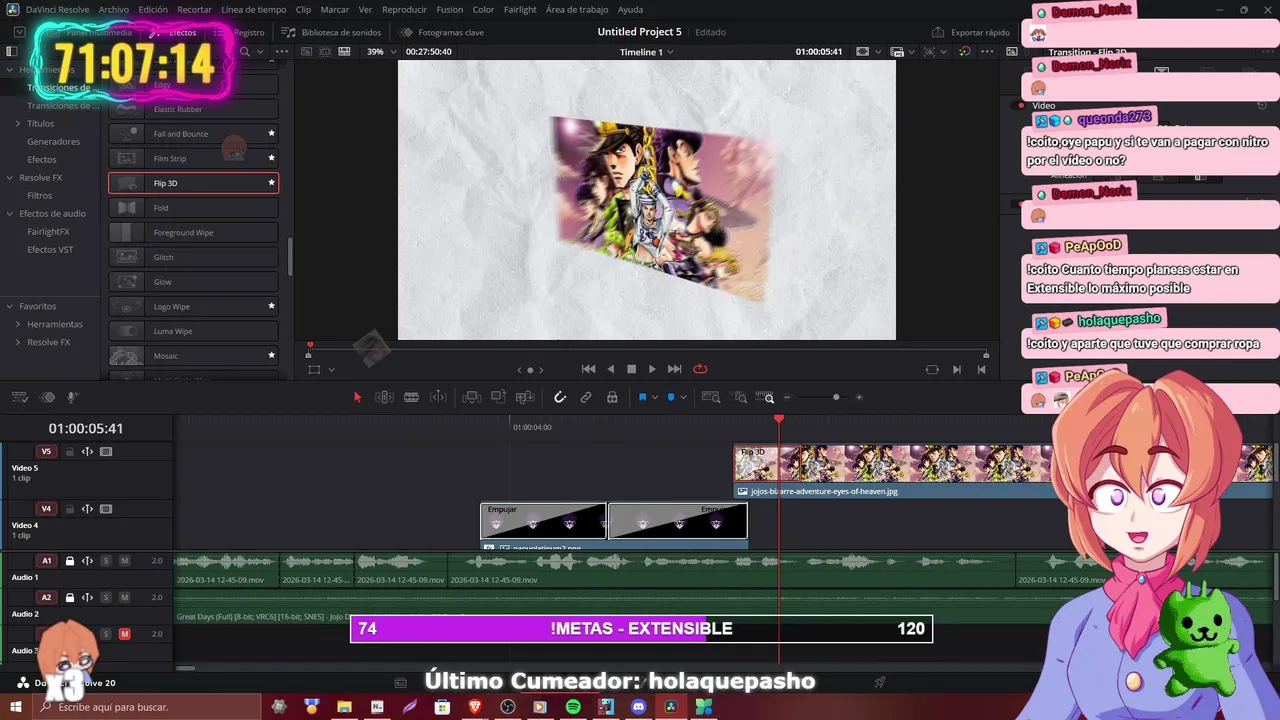The image size is (1280, 720).
Task: Activate the Trim edit mode tool
Action: [x=384, y=397]
